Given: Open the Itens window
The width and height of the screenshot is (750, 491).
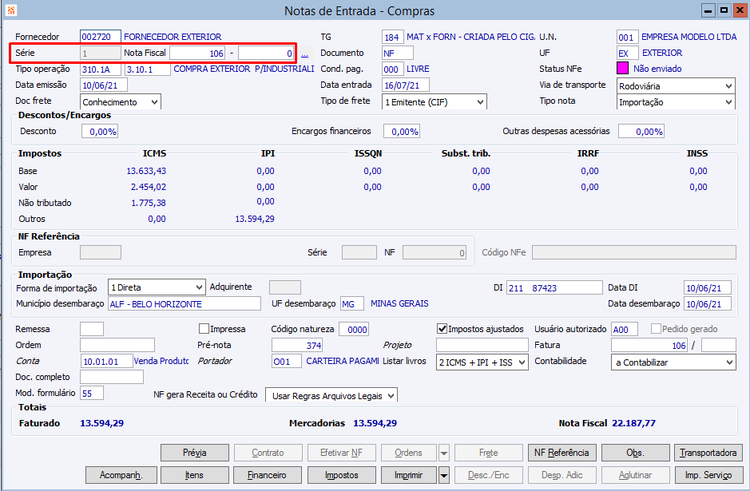Looking at the screenshot, I should click(x=194, y=475).
